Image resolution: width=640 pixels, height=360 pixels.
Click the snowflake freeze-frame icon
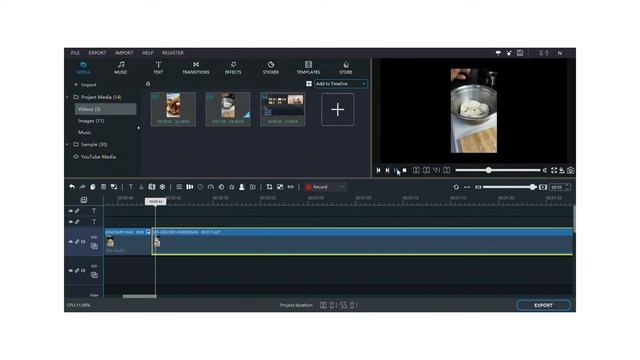(x=162, y=187)
